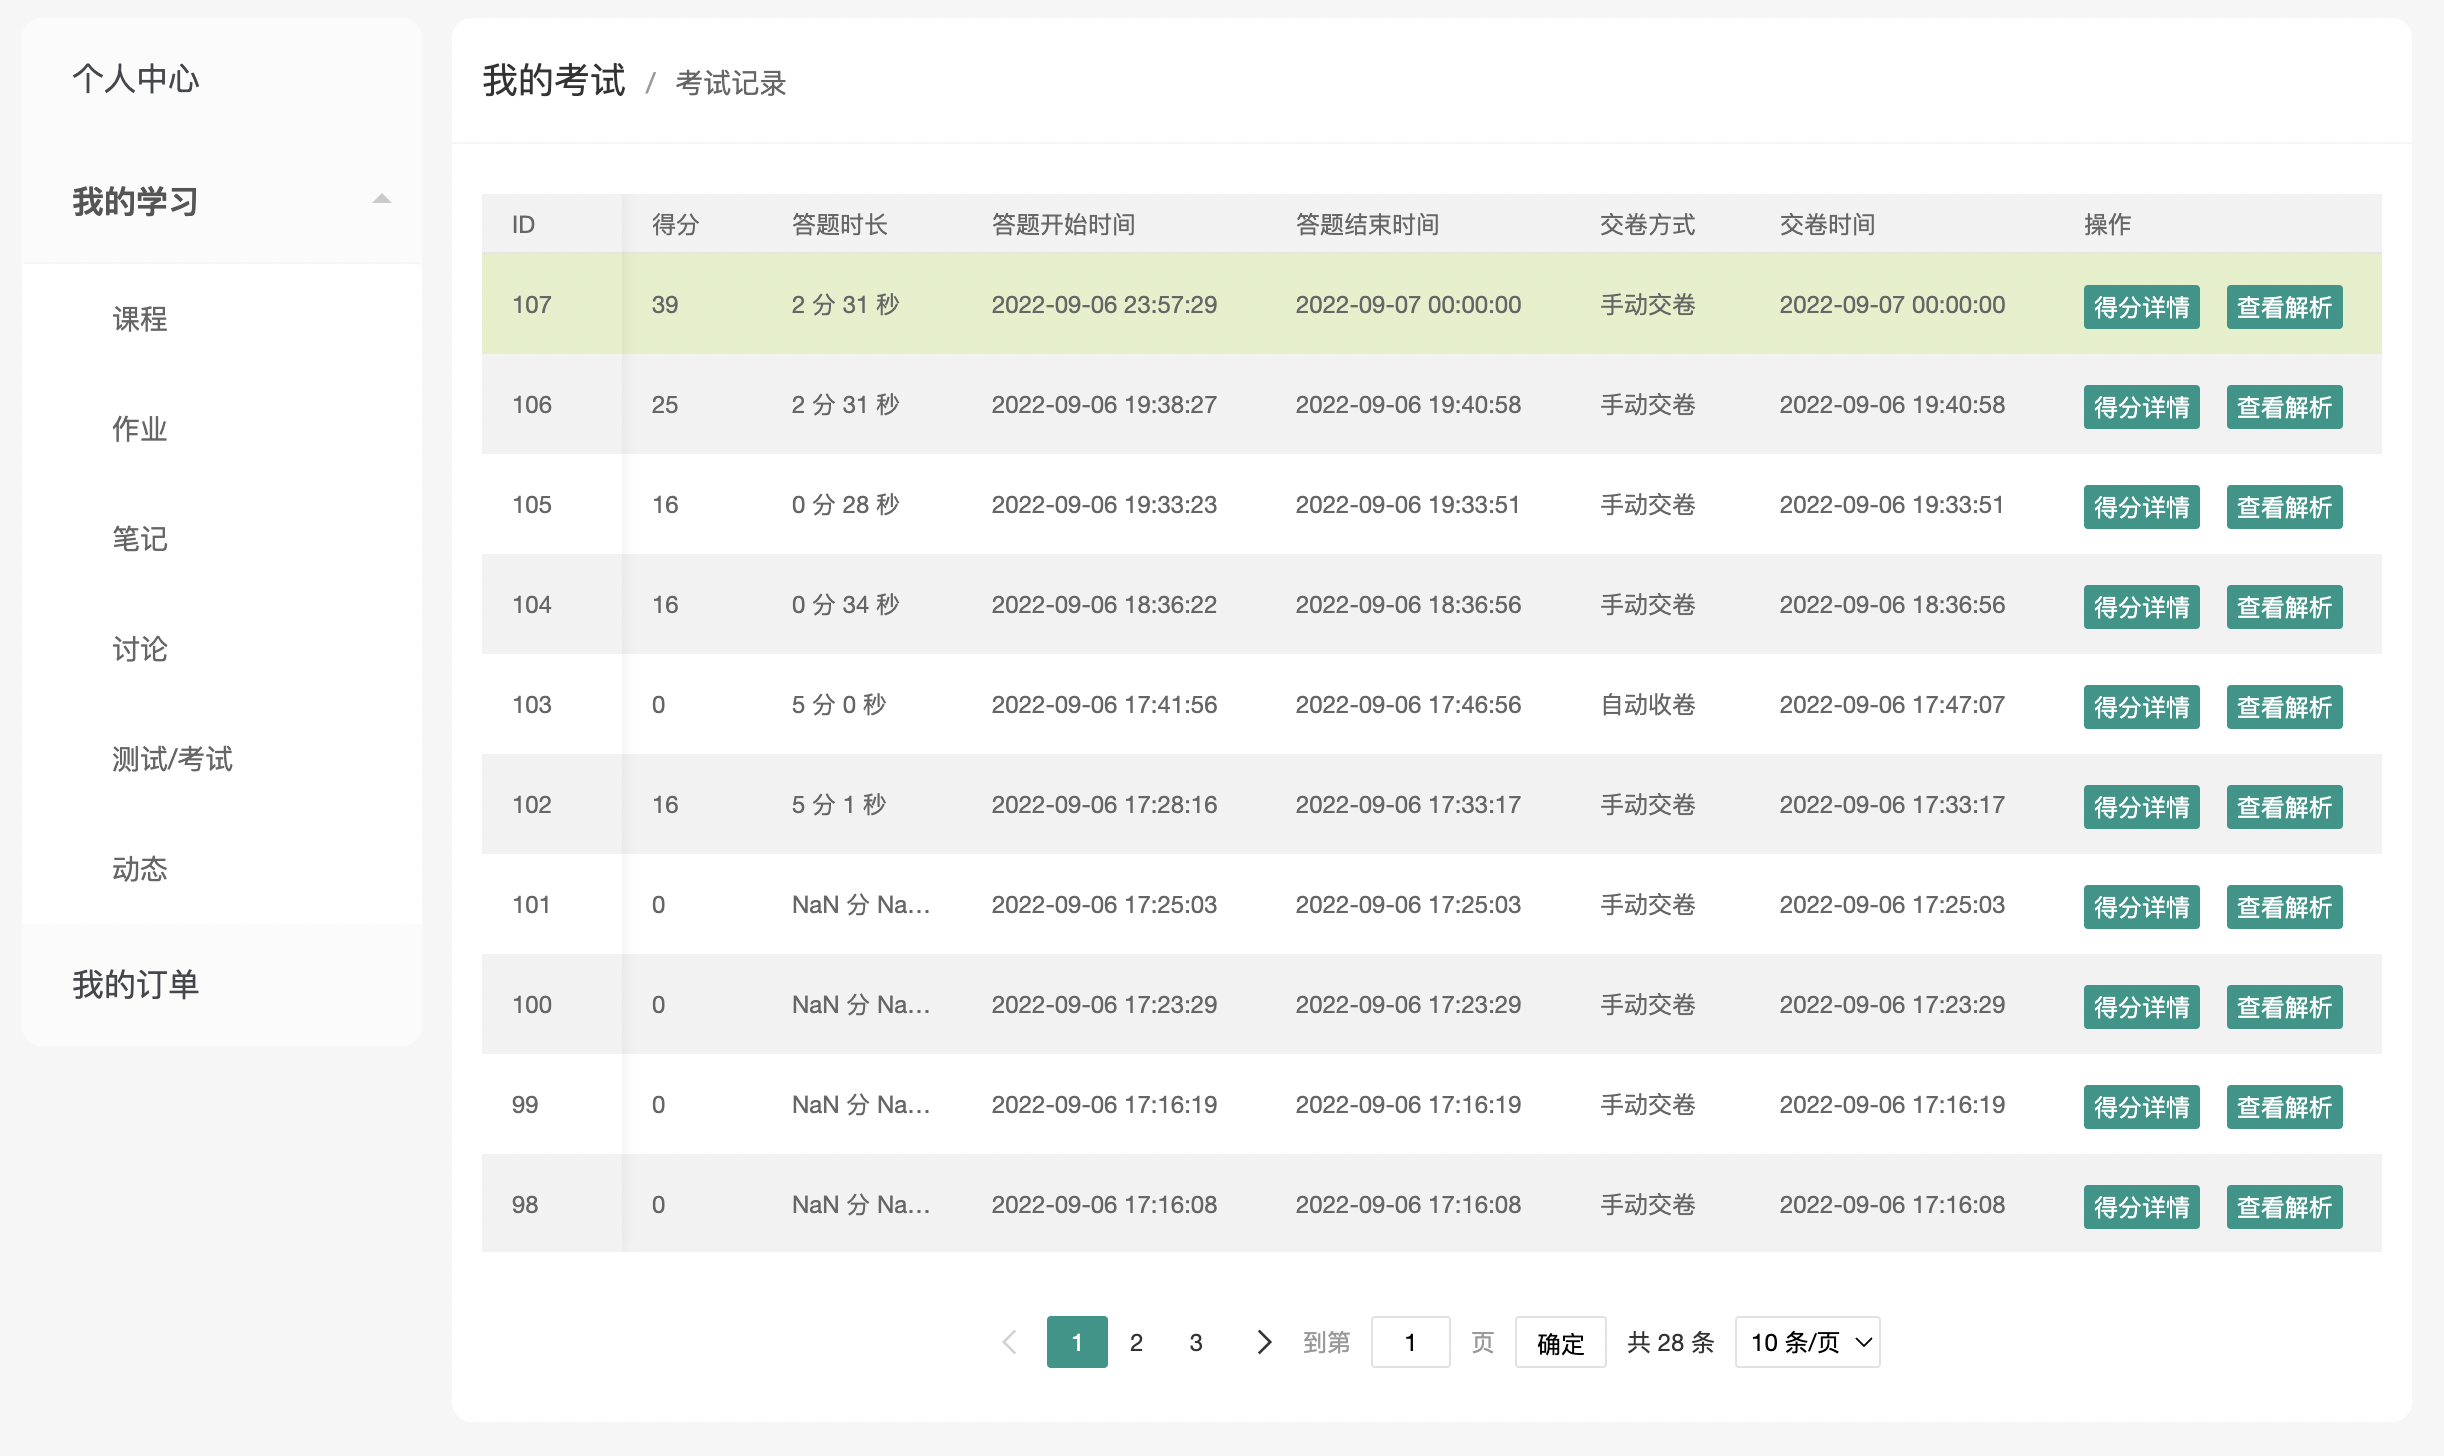
Task: Click 查看解析 for record 101
Action: click(x=2284, y=907)
